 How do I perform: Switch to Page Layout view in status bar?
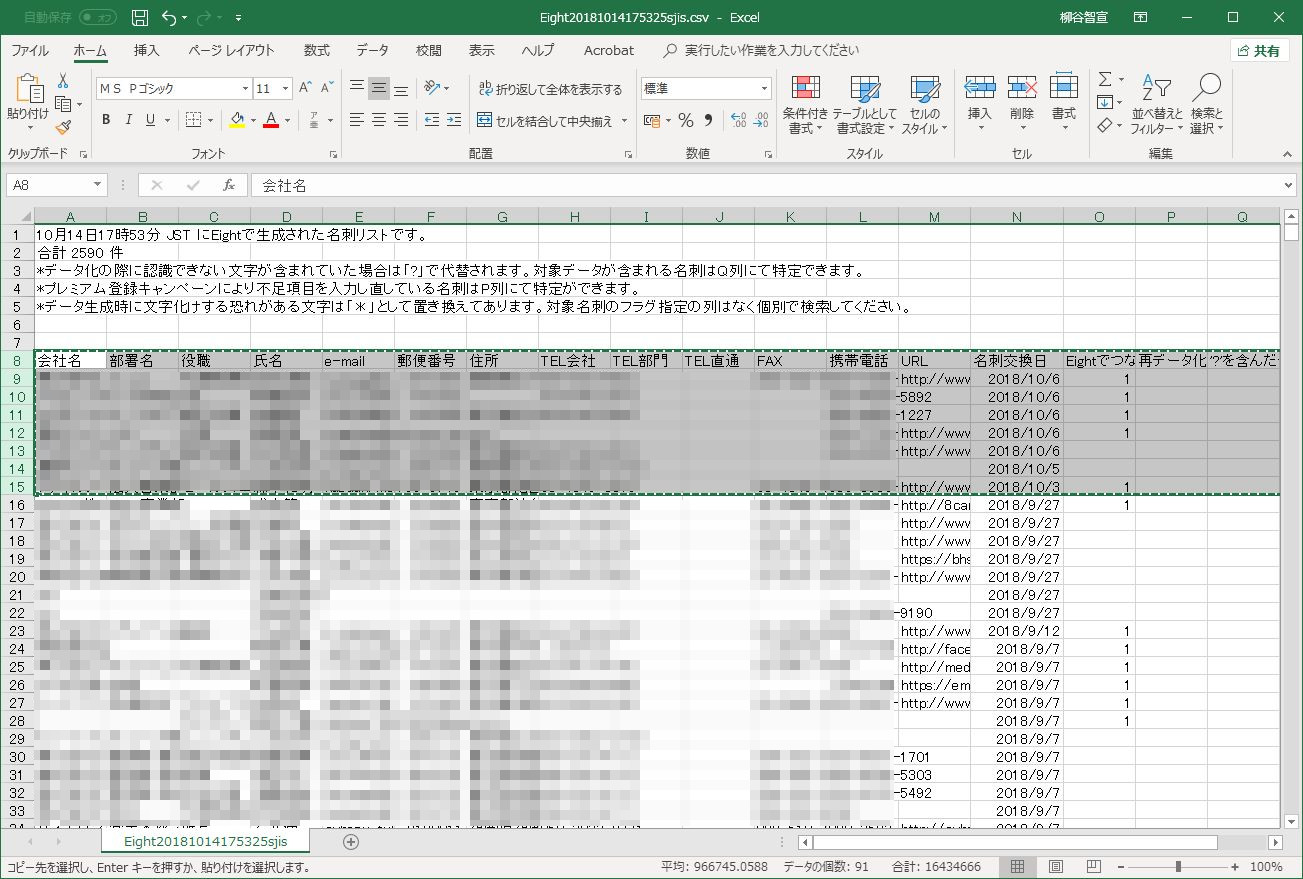(x=1056, y=867)
